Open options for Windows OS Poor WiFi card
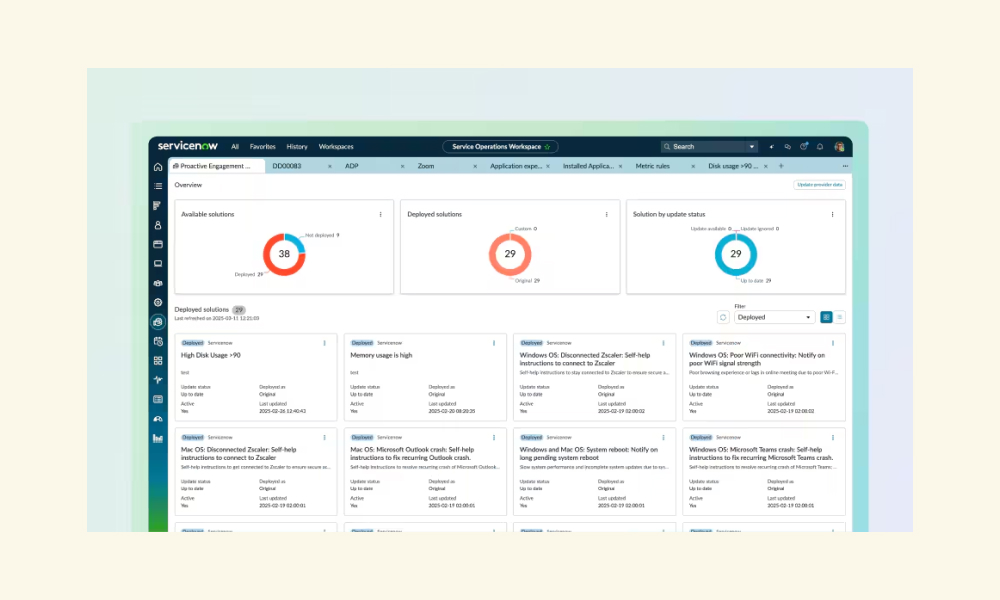The width and height of the screenshot is (1000, 600). tap(833, 343)
